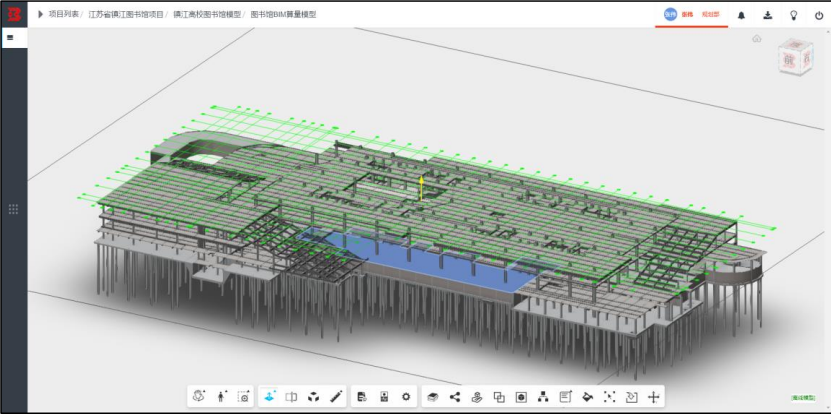This screenshot has width=831, height=414.
Task: Open 镇江高校图书馆模型 breadcrumb link
Action: 206,15
